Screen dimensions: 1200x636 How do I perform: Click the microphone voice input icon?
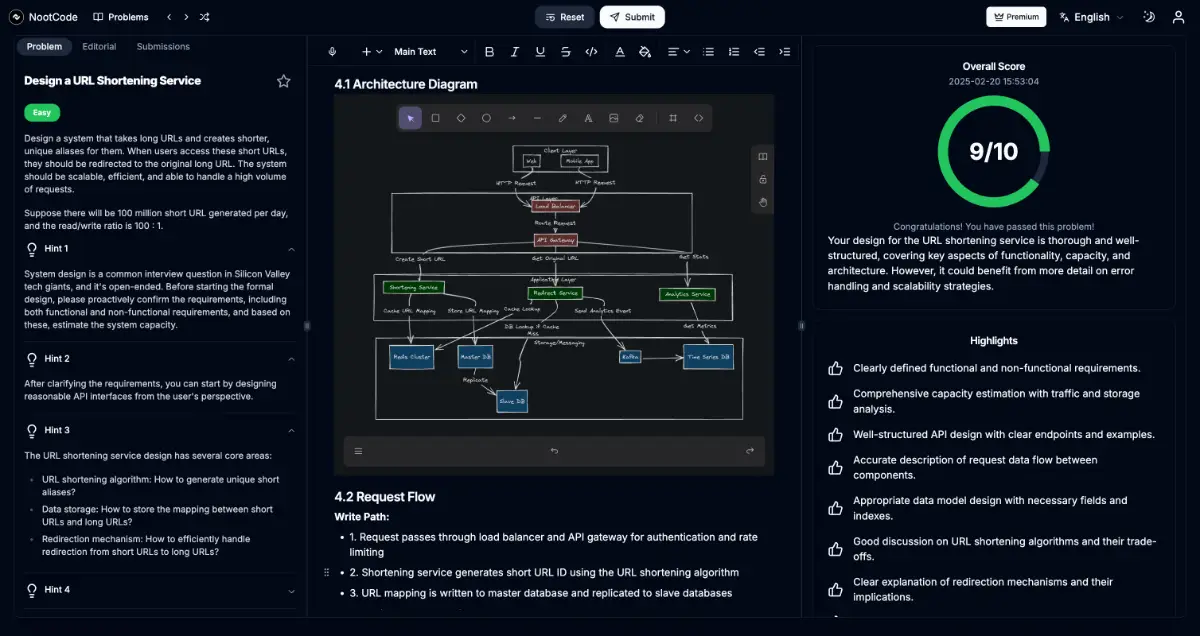[x=332, y=52]
